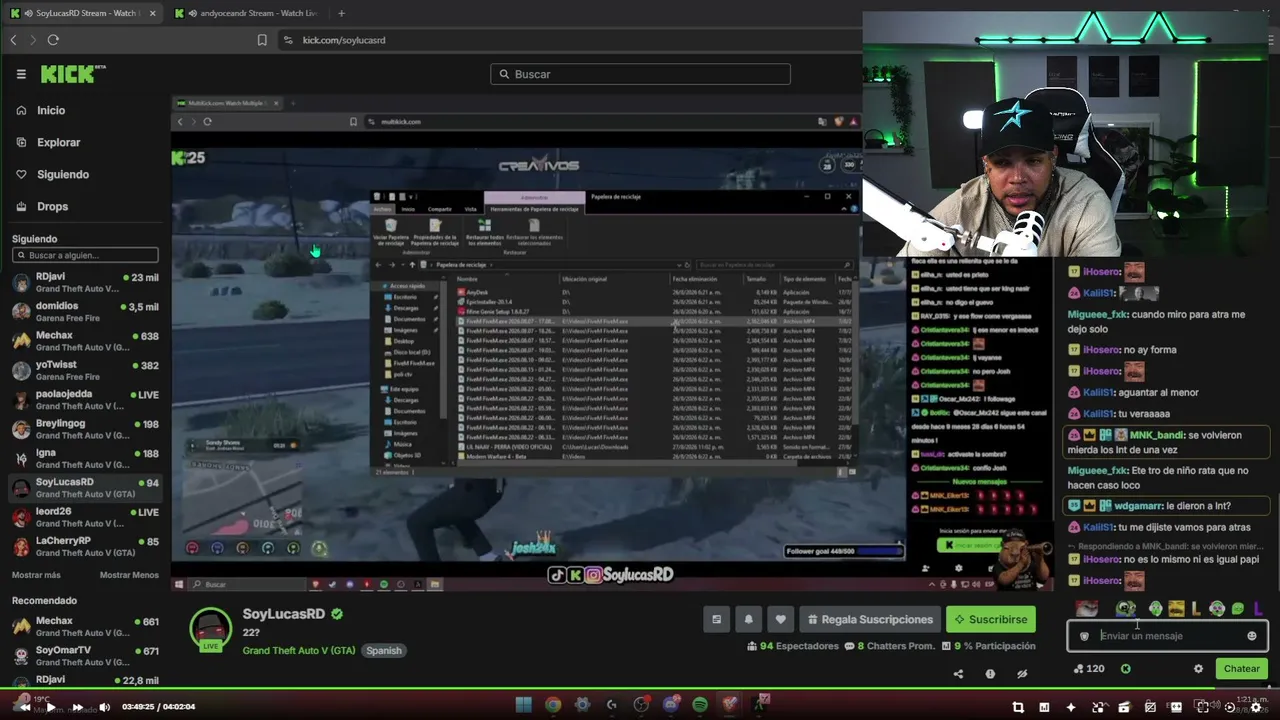The width and height of the screenshot is (1280, 720).
Task: Click the SoyLucasRD channel avatar with LIVE badge
Action: point(211,628)
